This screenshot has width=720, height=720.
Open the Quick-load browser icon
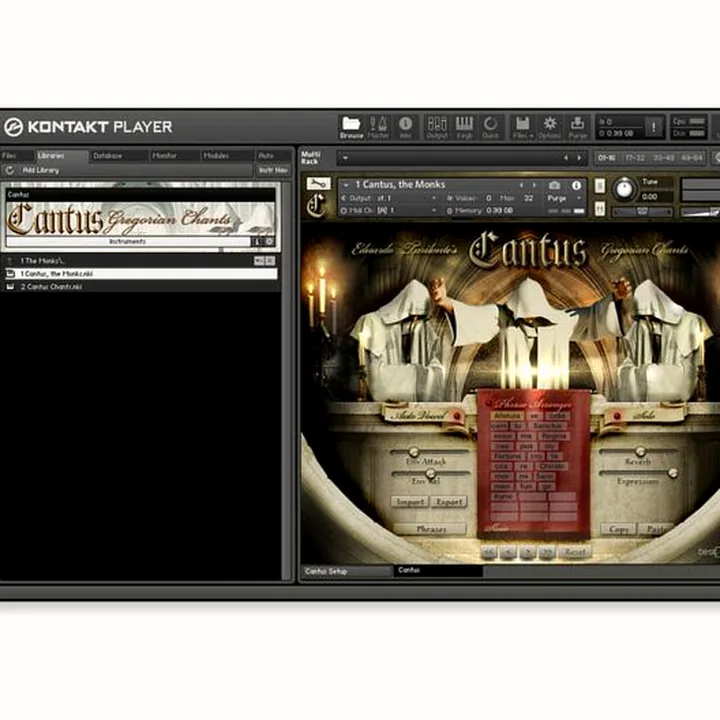click(490, 127)
